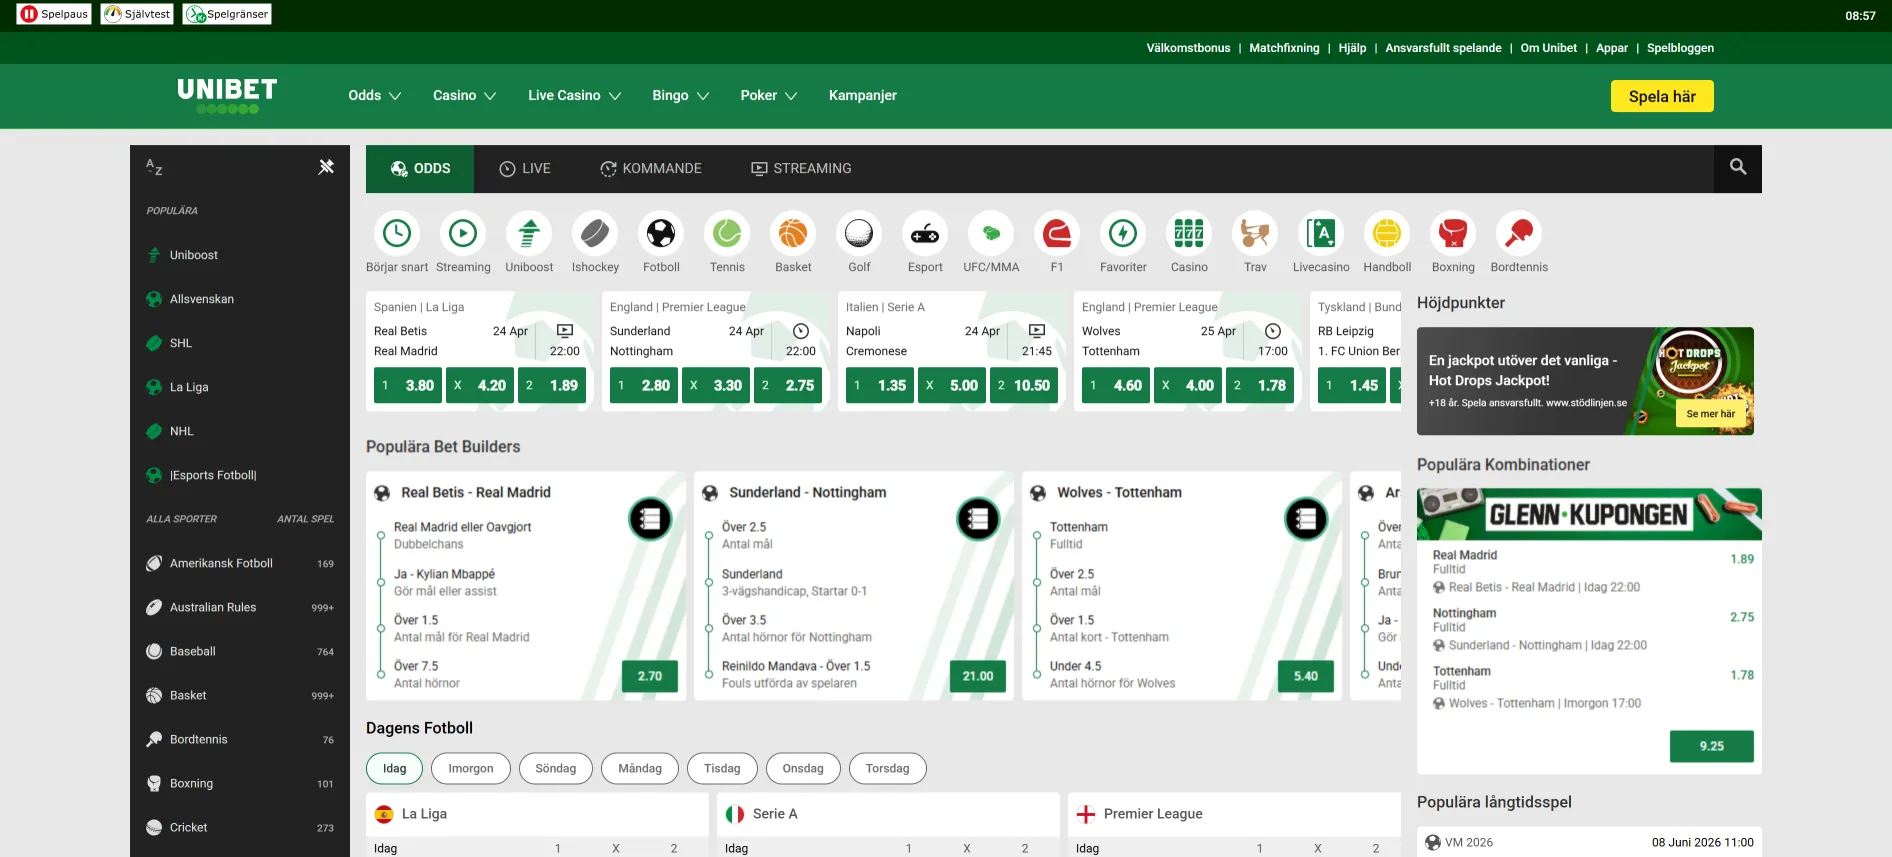Select the Tisdag day filter
Screen dimensions: 1892x857
(722, 768)
